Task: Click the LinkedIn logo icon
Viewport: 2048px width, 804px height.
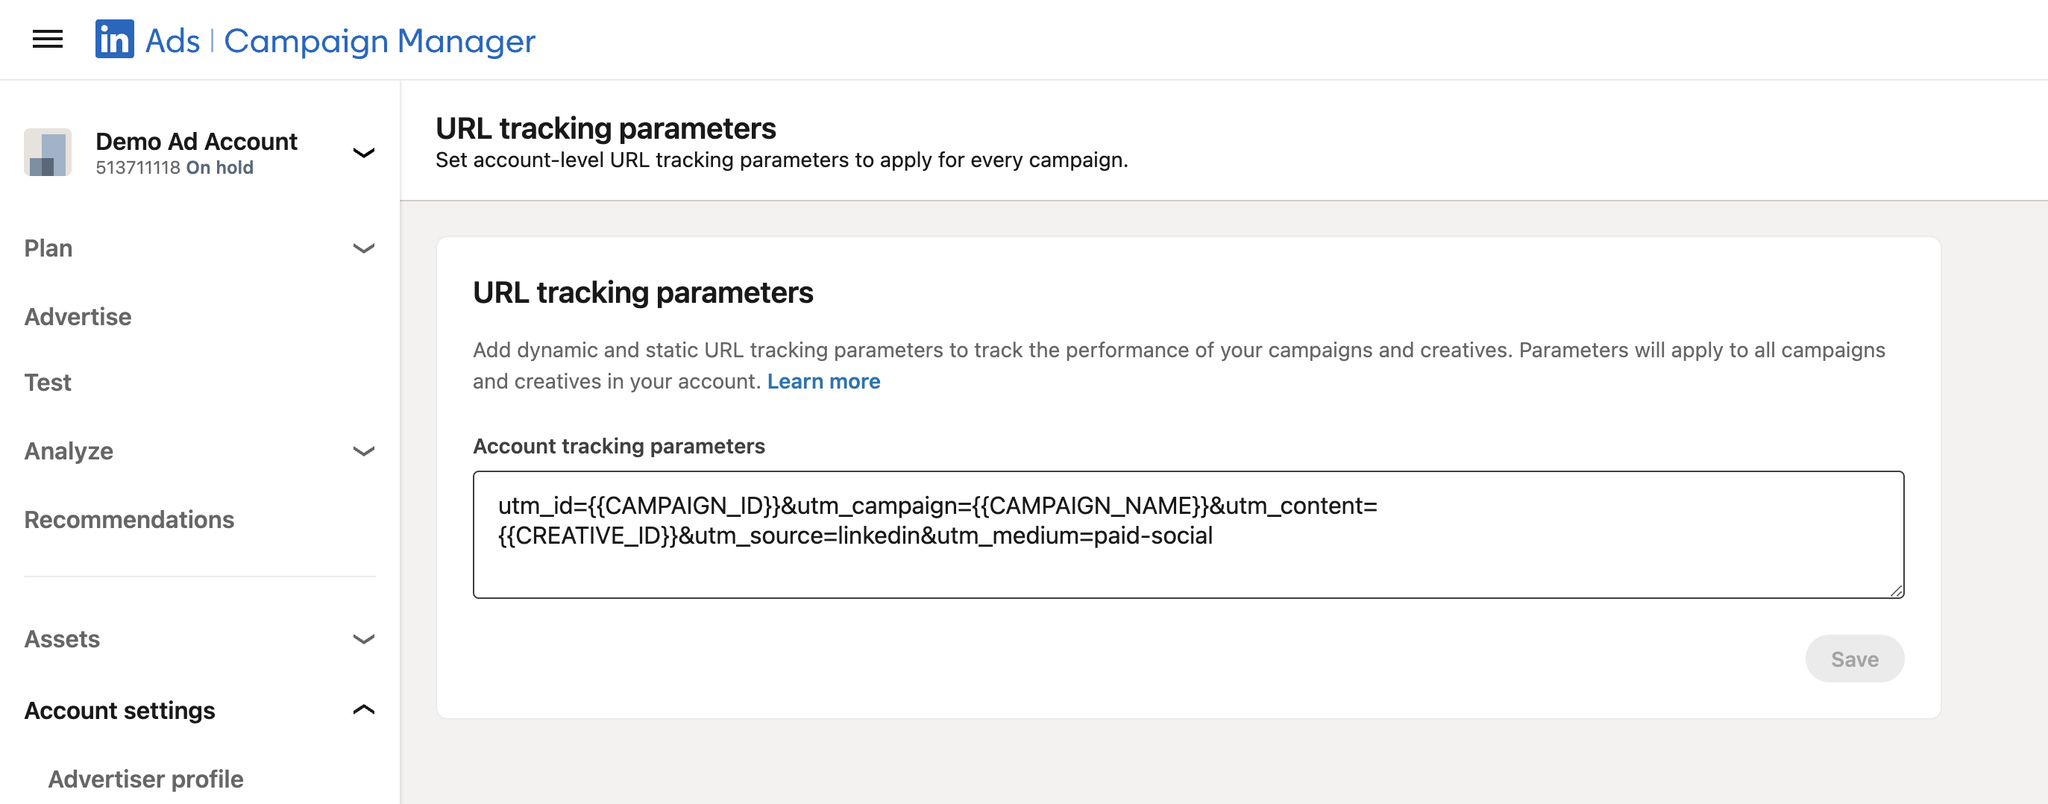Action: pyautogui.click(x=114, y=40)
